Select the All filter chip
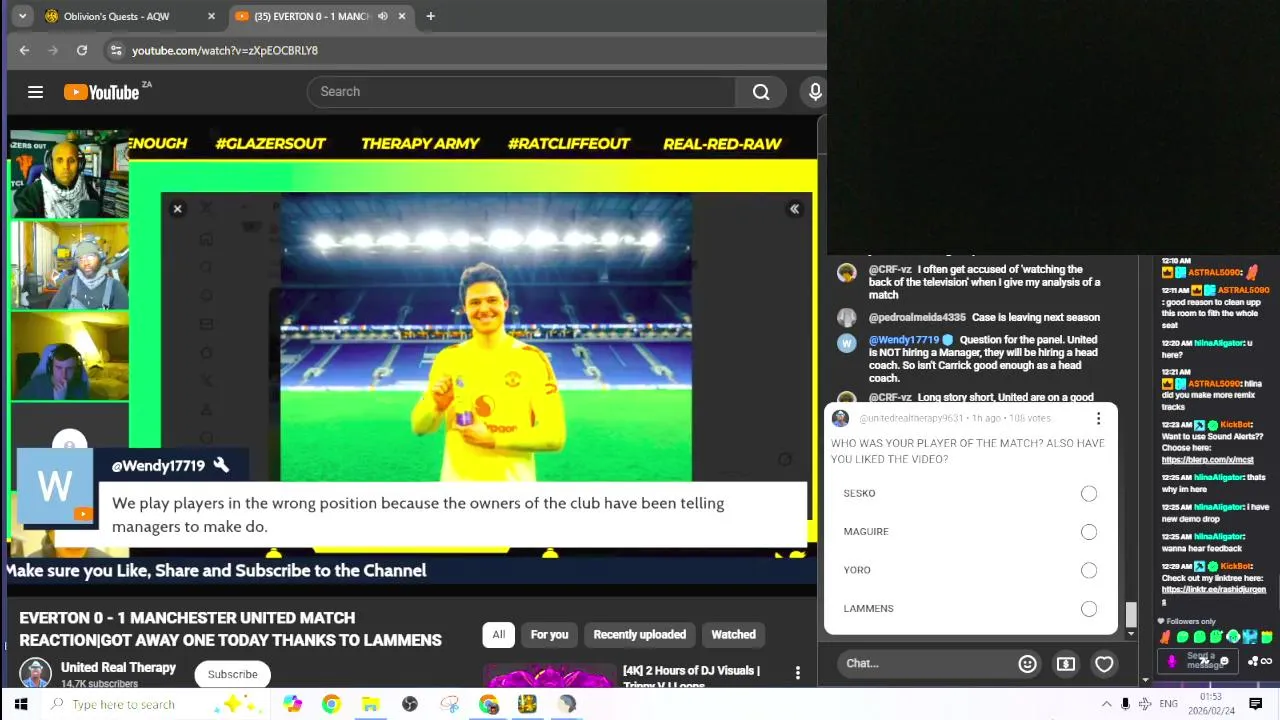The image size is (1280, 720). [498, 634]
